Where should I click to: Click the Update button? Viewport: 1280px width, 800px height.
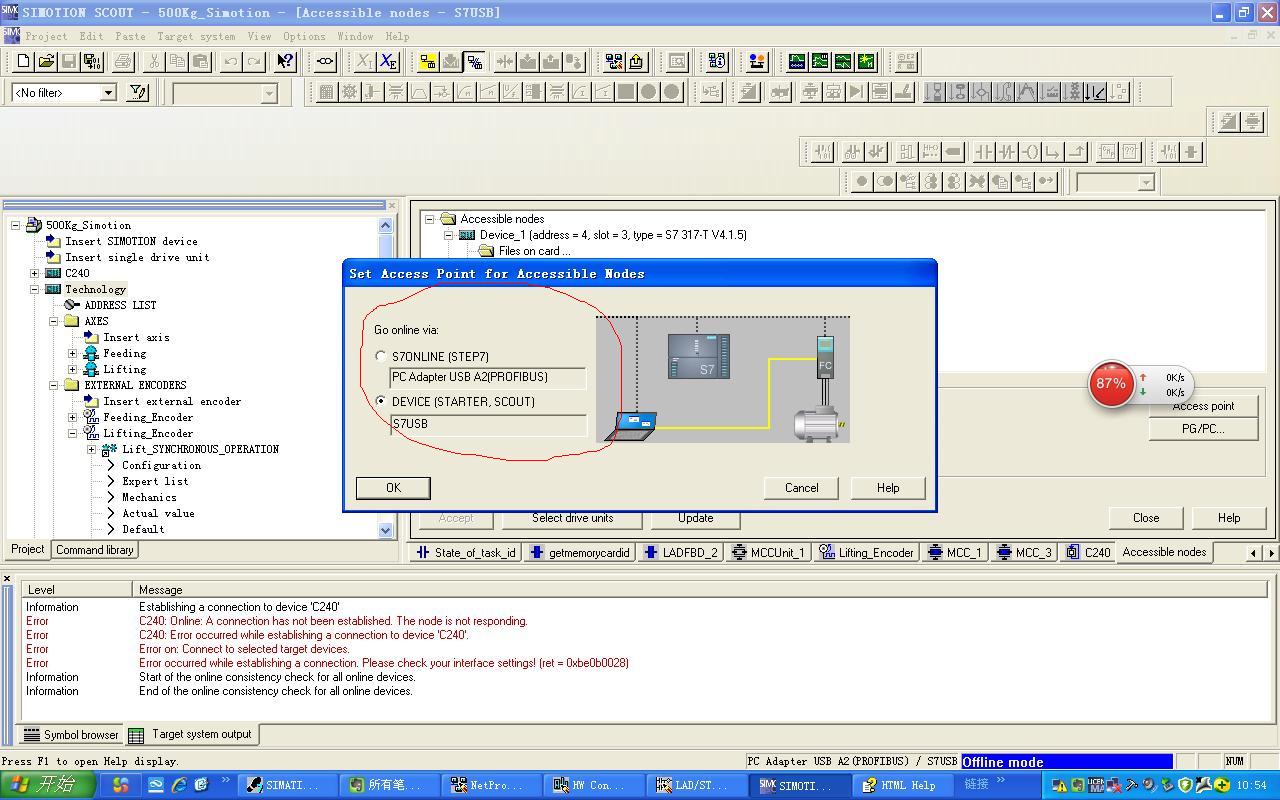click(695, 518)
